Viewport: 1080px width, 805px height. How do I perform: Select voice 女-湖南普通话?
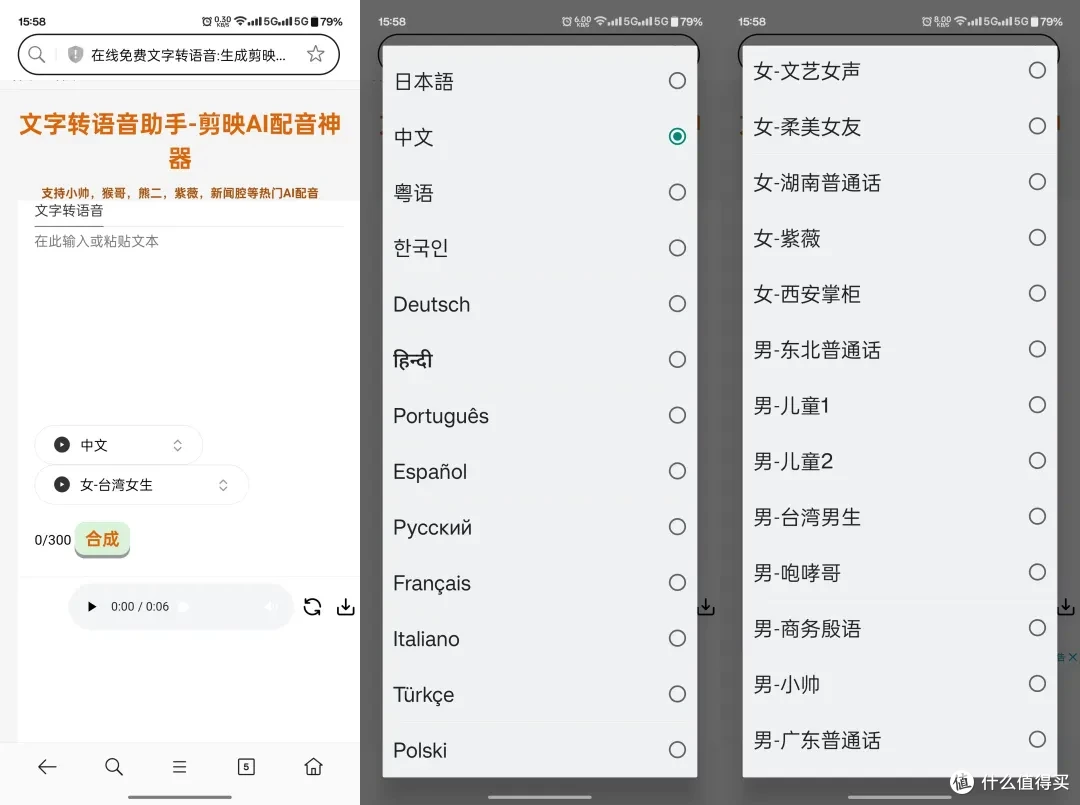(x=900, y=182)
